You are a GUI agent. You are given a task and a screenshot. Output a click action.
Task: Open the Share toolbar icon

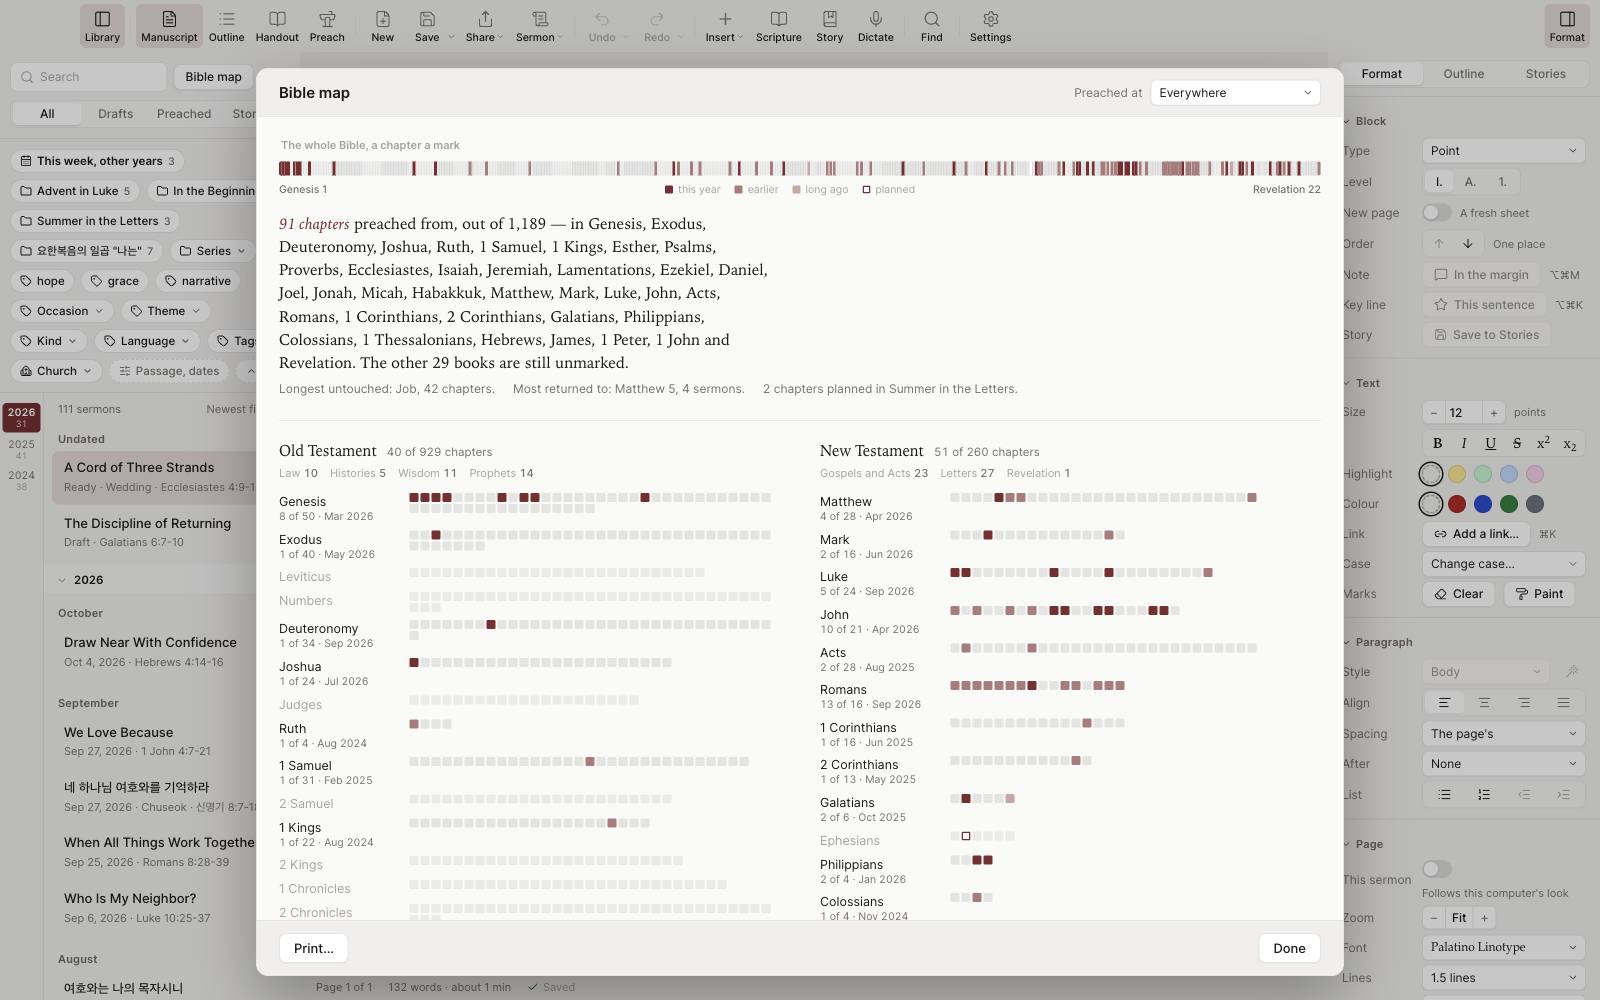pyautogui.click(x=485, y=26)
